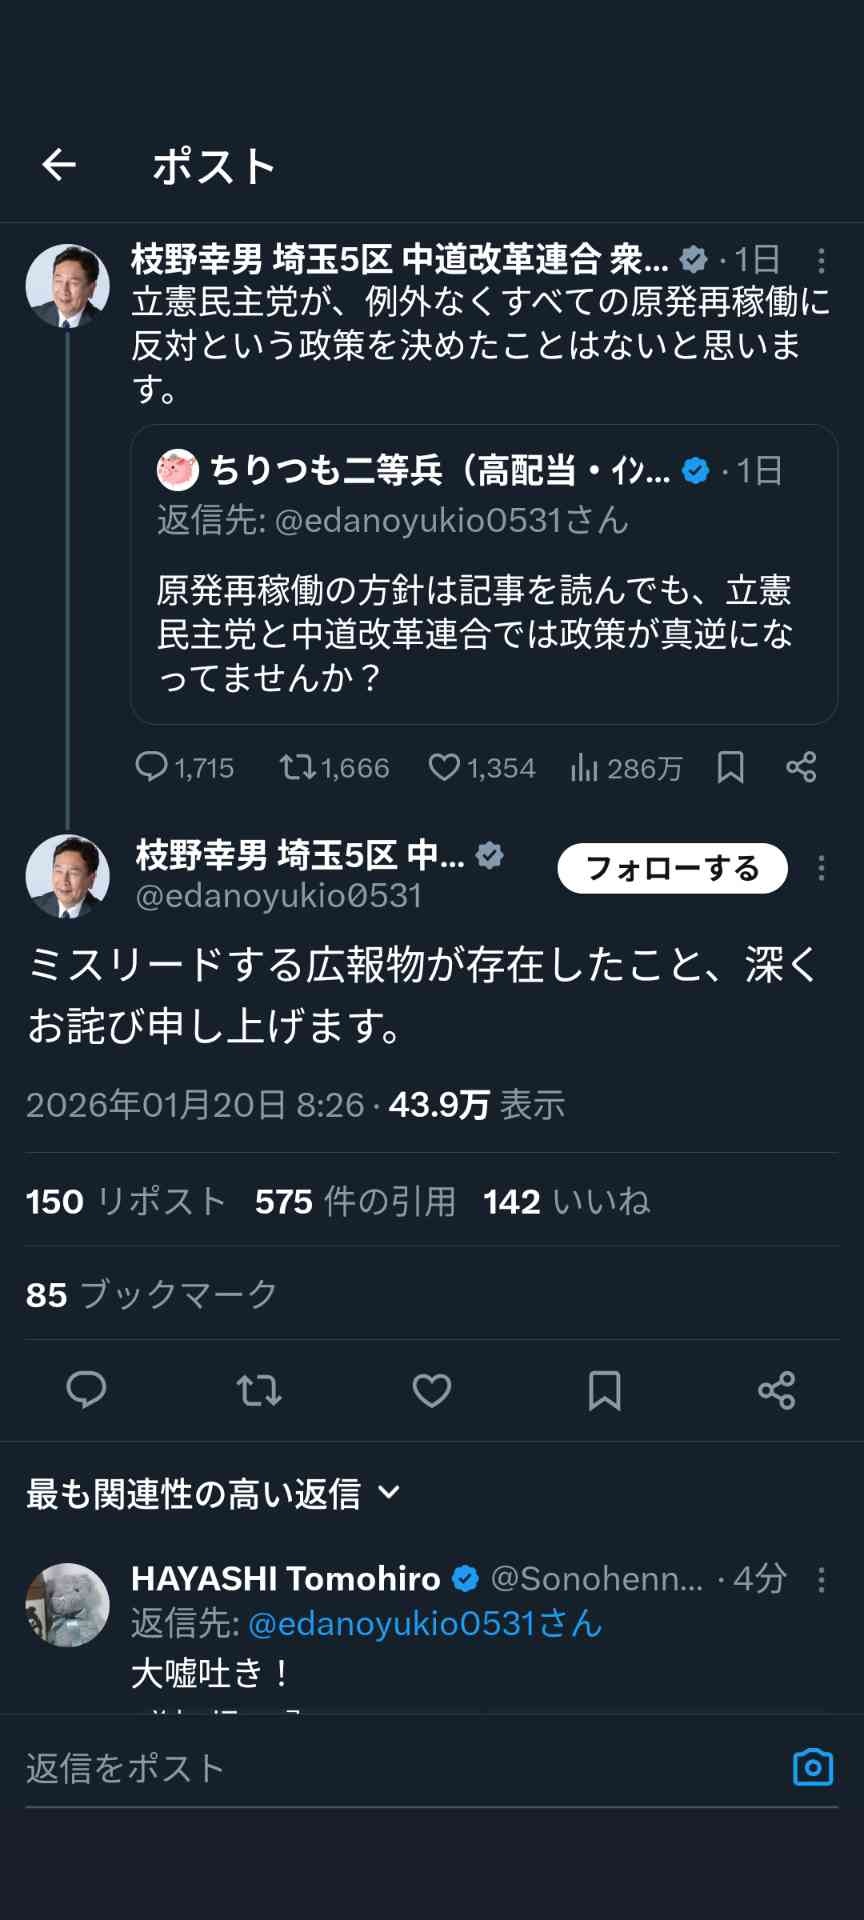864x1920 pixels.
Task: Open camera icon in reply field
Action: [812, 1767]
